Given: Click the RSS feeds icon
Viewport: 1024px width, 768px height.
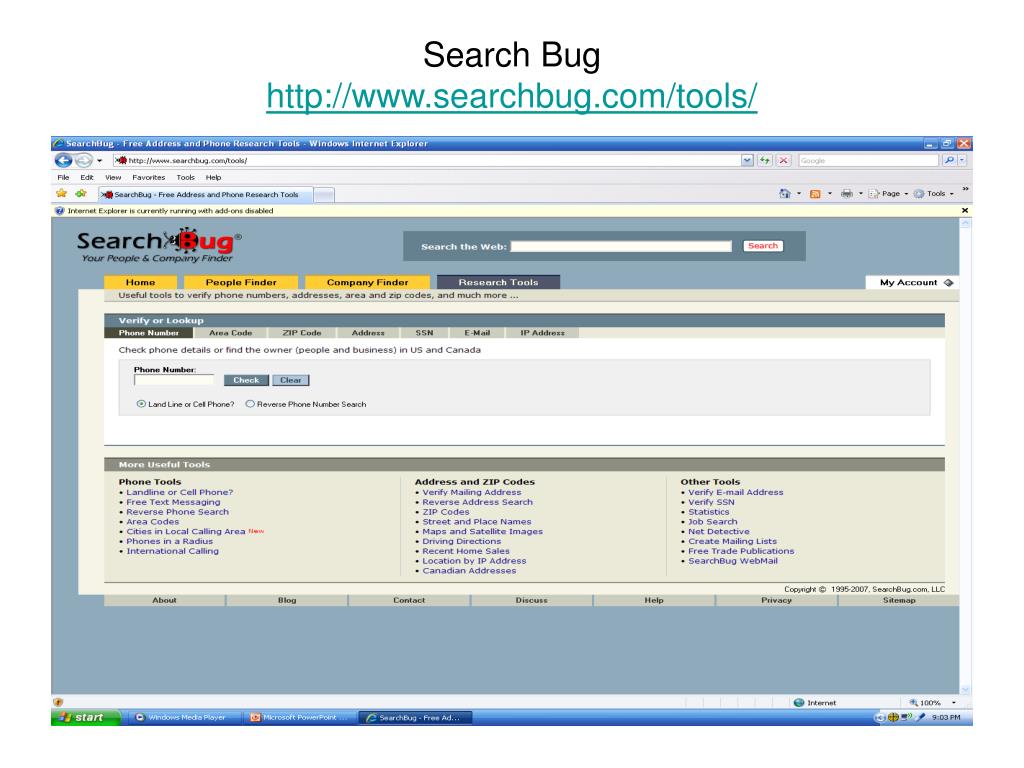Looking at the screenshot, I should click(x=815, y=194).
